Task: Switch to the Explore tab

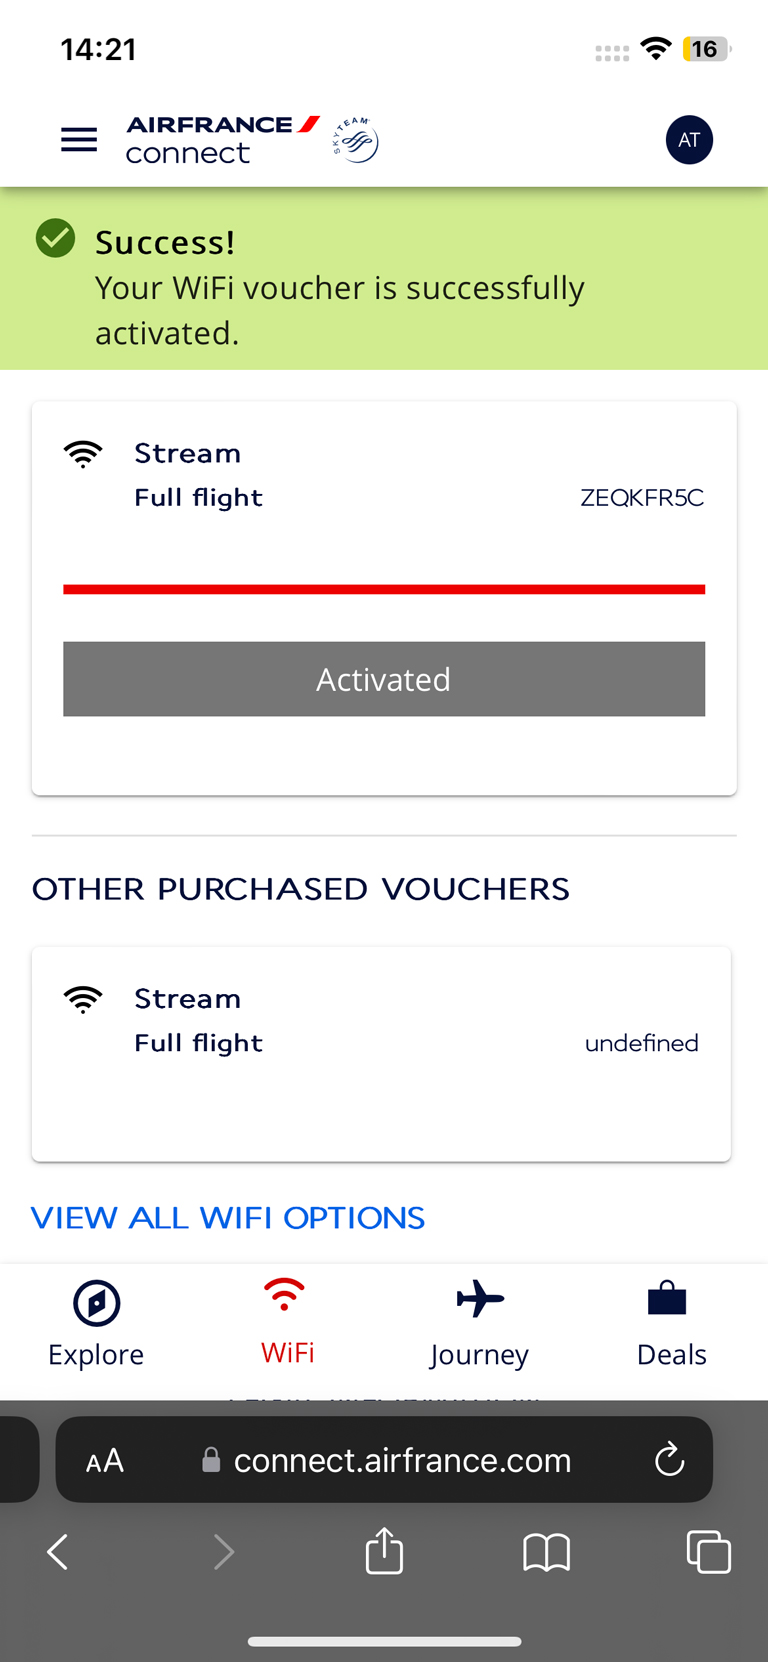Action: 96,1324
